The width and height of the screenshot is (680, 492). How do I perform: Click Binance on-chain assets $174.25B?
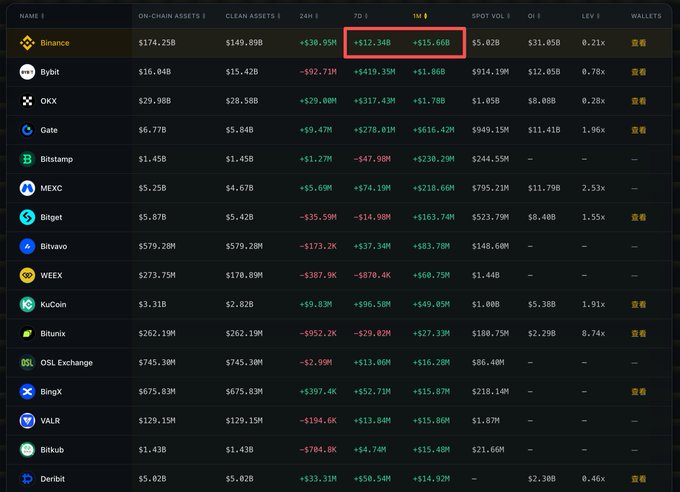pyautogui.click(x=157, y=43)
